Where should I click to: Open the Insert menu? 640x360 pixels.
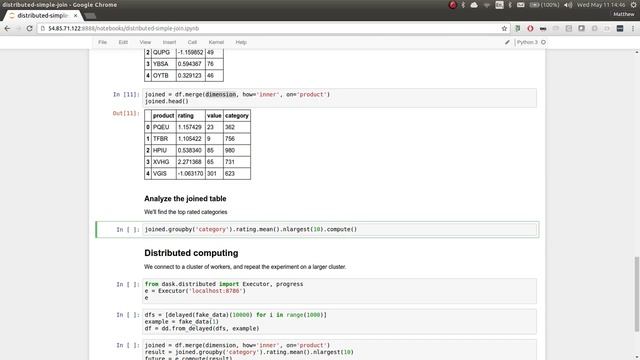coord(169,42)
